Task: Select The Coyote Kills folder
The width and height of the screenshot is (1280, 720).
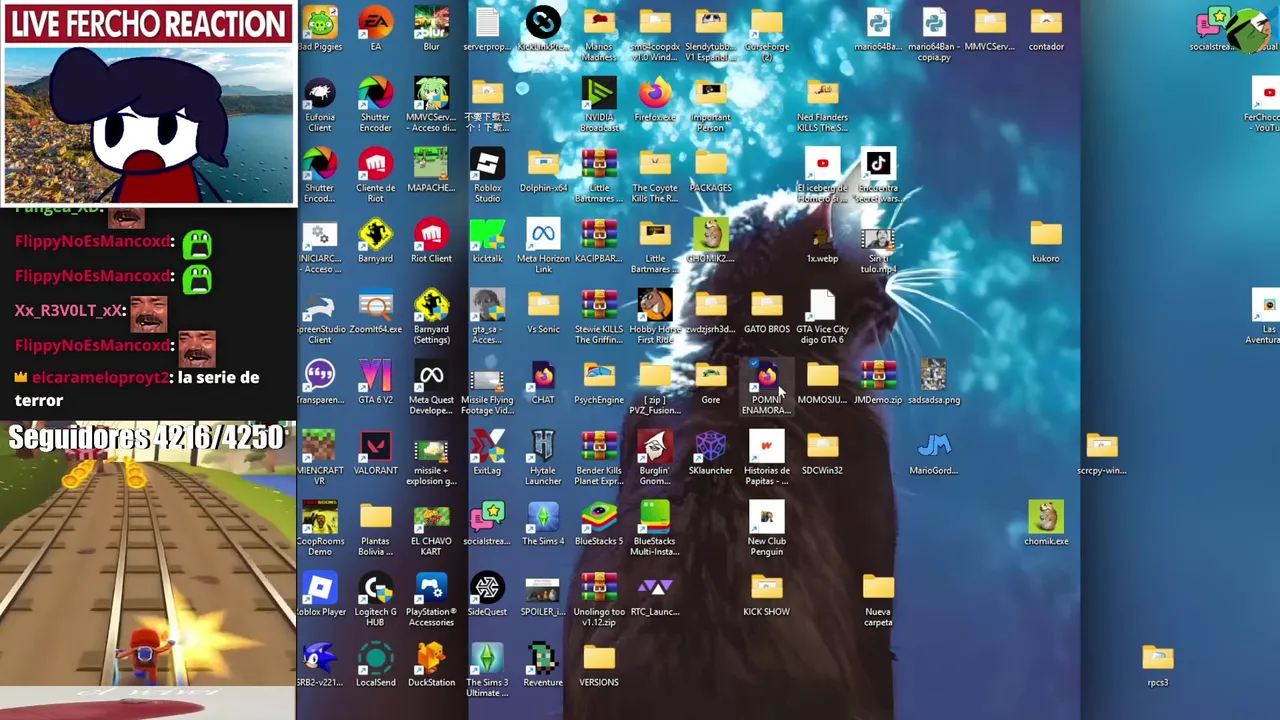Action: tap(655, 164)
